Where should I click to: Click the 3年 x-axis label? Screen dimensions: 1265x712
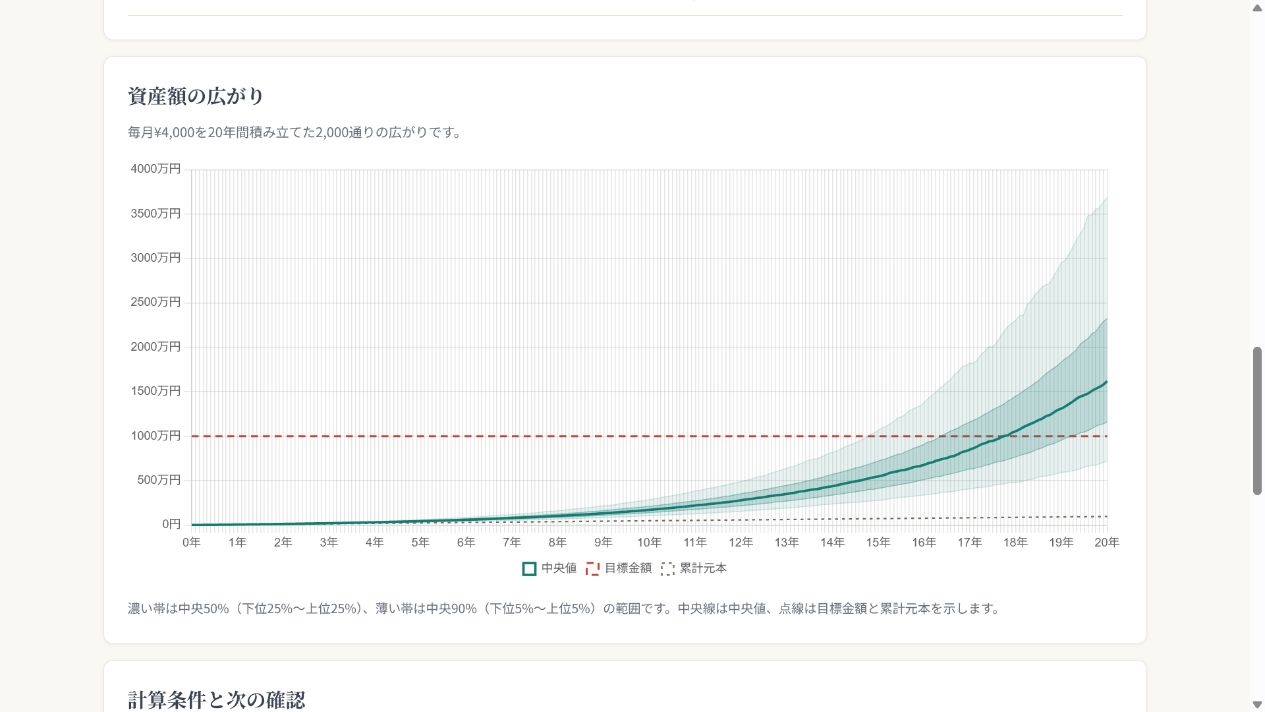[x=329, y=542]
